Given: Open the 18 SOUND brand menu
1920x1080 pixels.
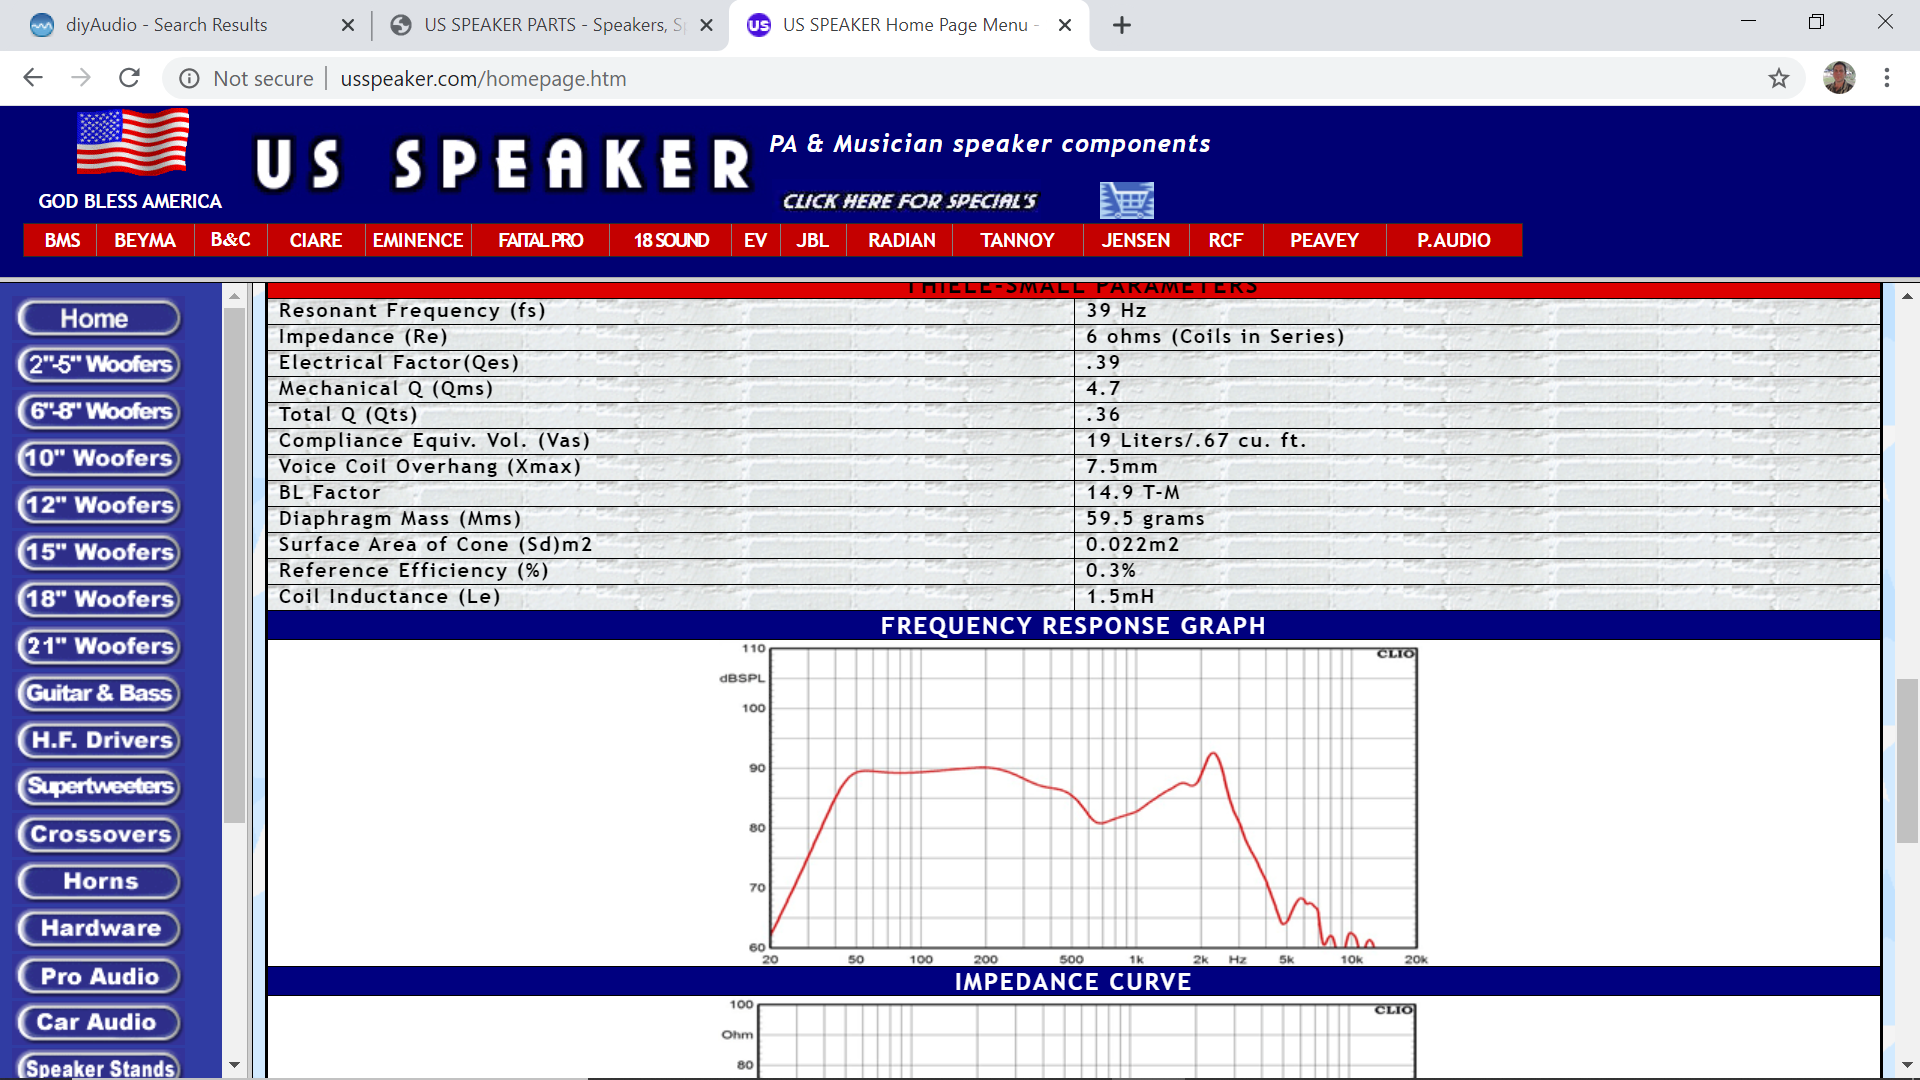Looking at the screenshot, I should coord(671,240).
